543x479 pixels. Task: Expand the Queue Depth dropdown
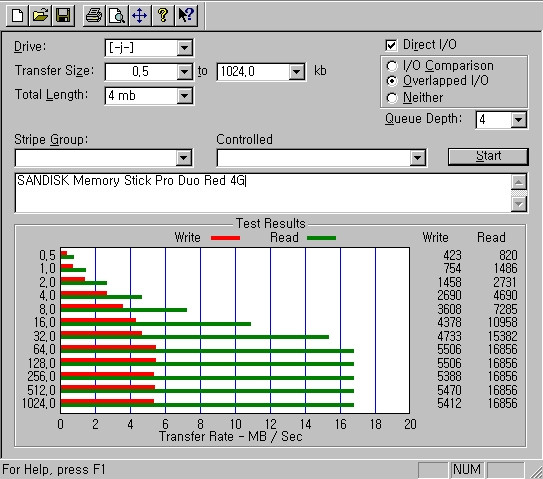click(x=518, y=120)
